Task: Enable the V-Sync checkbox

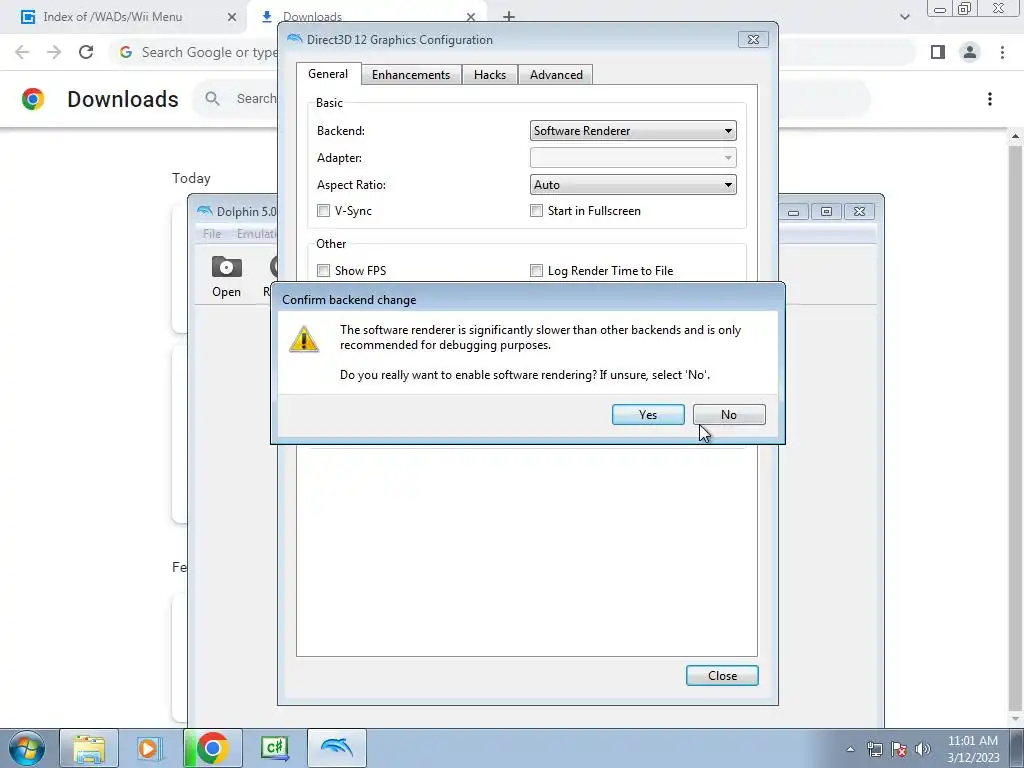Action: click(323, 210)
